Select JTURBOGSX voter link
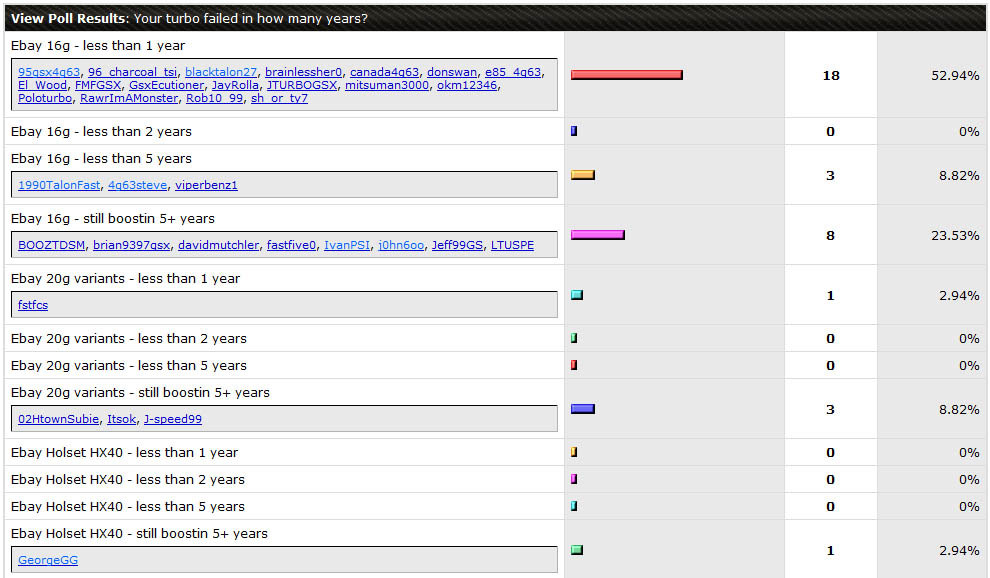Screen dimensions: 990x578 point(302,85)
